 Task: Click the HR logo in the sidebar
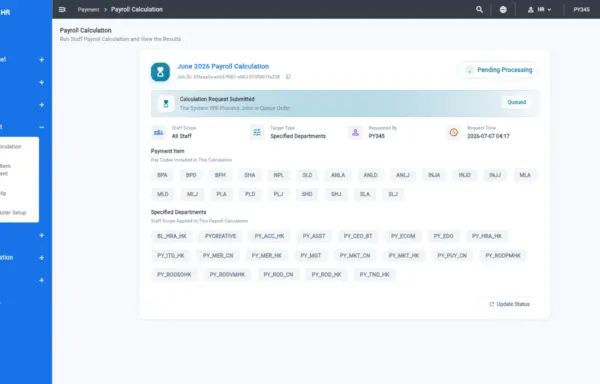click(5, 12)
